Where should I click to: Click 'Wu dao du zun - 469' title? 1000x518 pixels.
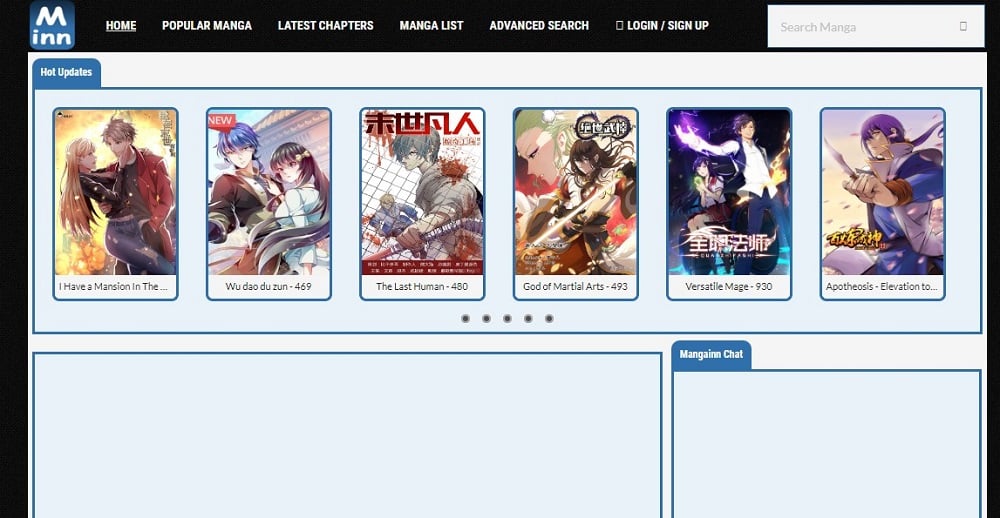click(268, 286)
